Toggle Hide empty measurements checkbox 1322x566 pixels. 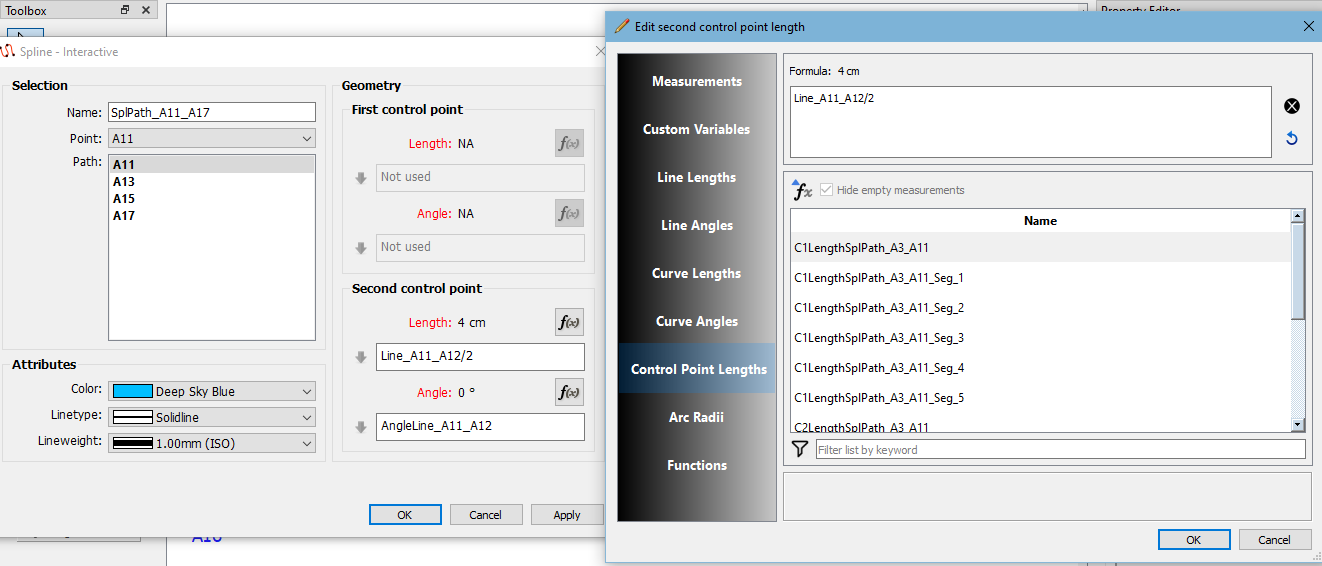click(x=826, y=190)
